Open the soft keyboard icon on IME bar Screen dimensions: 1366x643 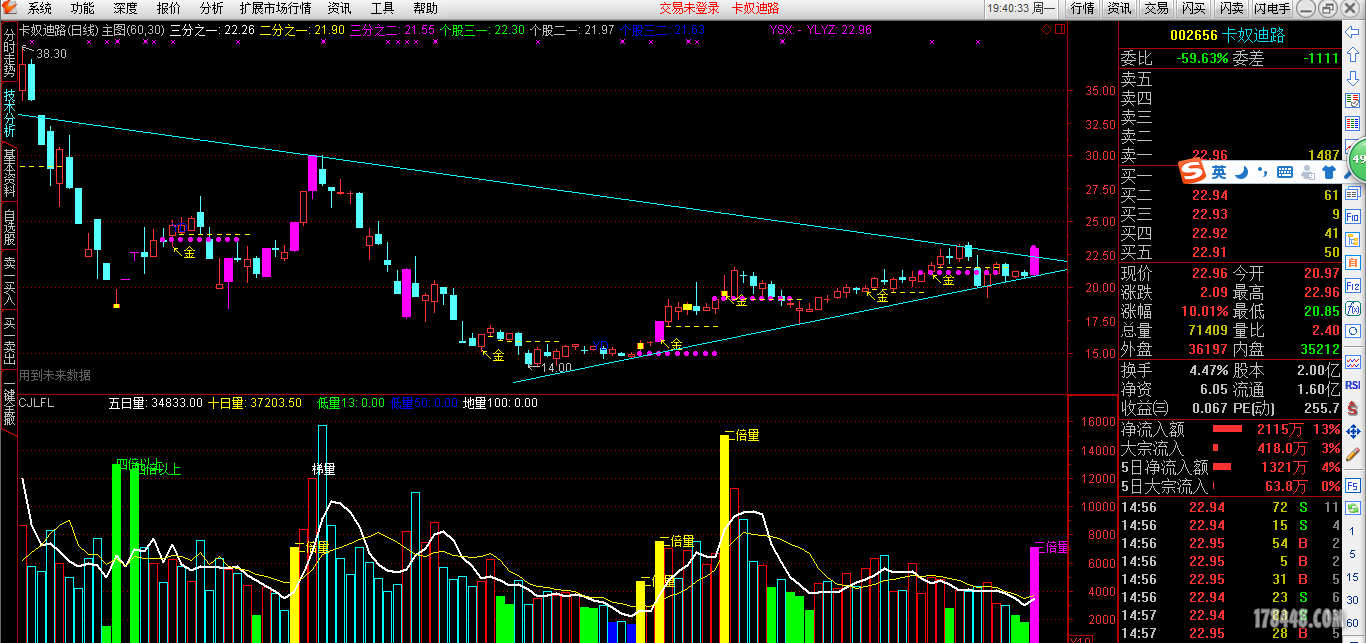click(1284, 172)
